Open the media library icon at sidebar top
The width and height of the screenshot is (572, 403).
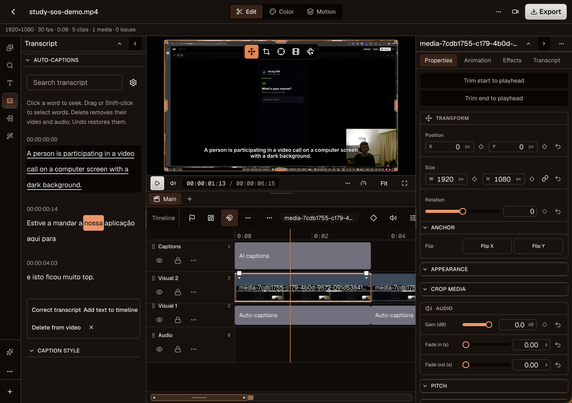(x=10, y=48)
